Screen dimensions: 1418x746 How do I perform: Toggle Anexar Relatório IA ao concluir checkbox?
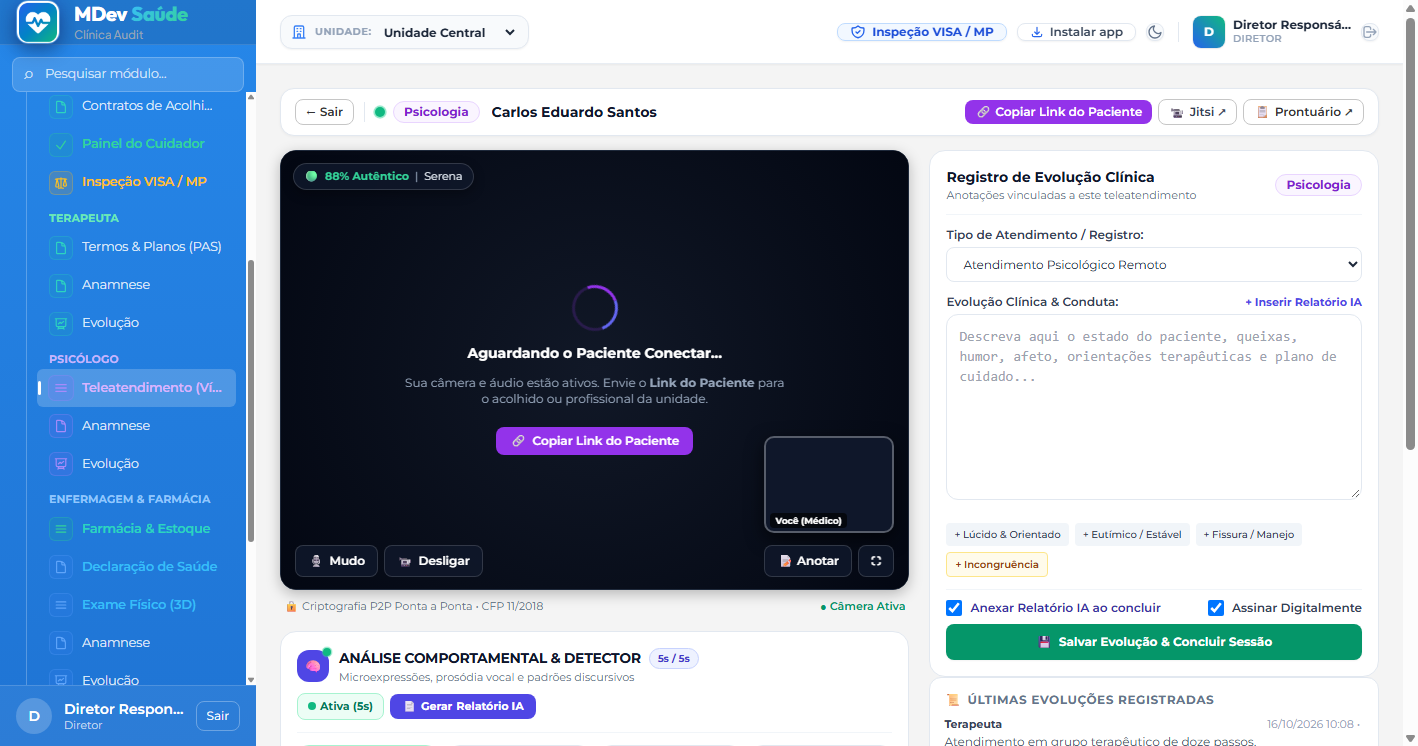click(954, 608)
